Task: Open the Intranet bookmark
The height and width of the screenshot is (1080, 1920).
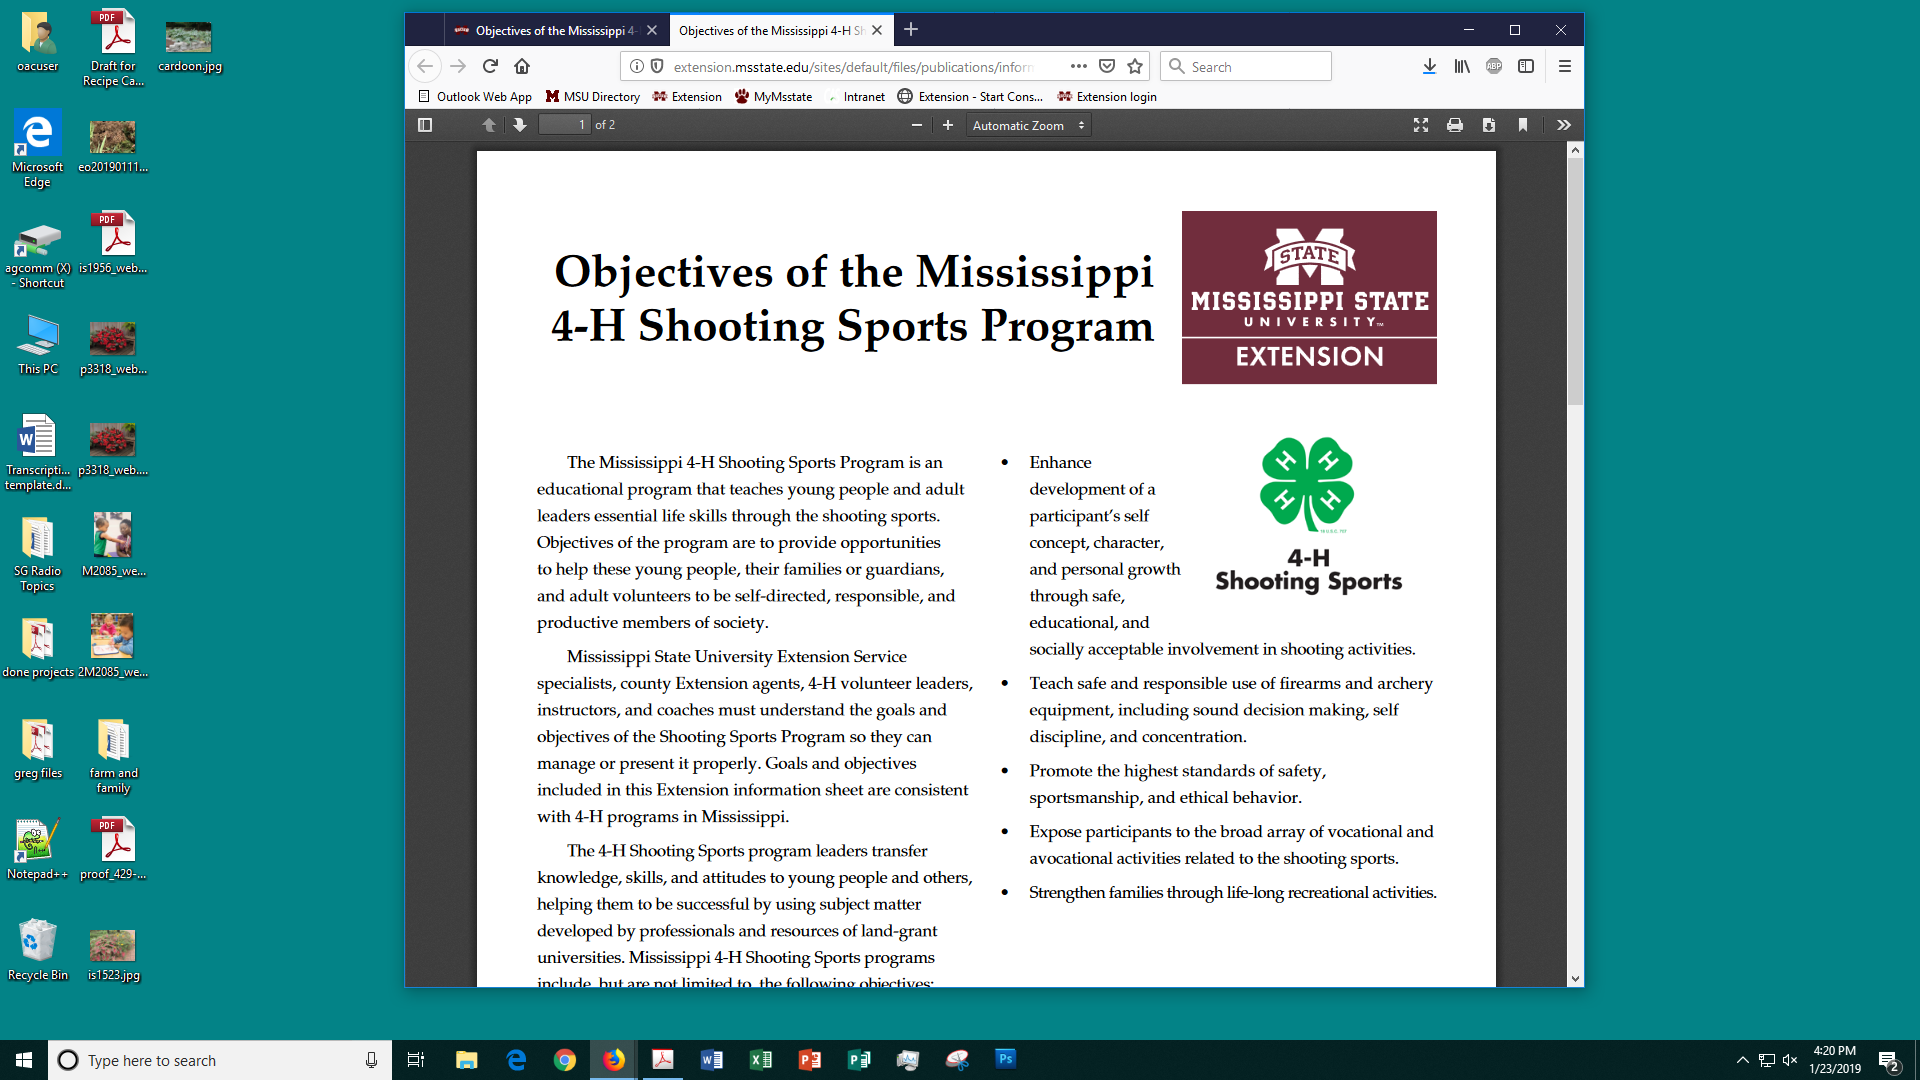Action: point(856,97)
